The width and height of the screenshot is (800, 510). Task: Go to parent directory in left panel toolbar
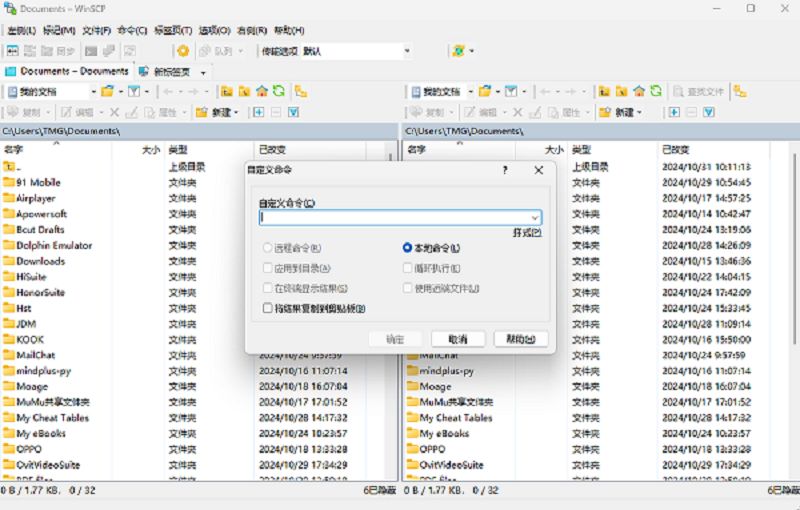(x=227, y=91)
